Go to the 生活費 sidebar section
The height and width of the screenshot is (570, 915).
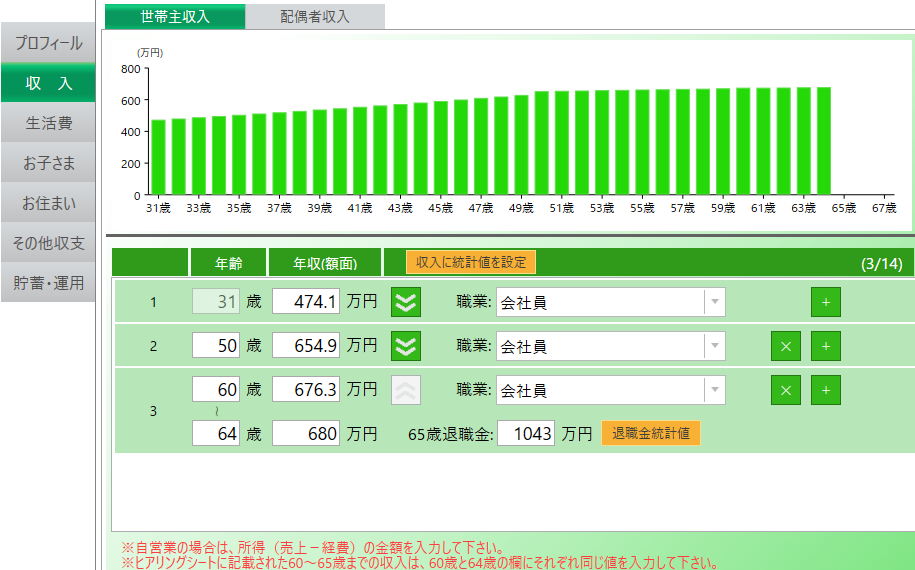coord(48,123)
